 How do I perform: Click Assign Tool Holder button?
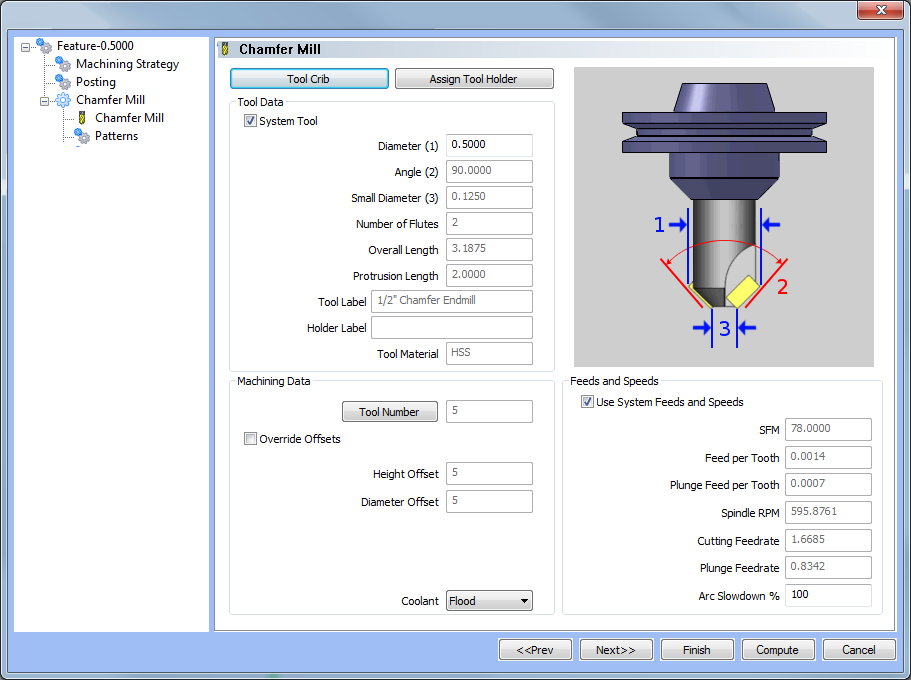point(474,79)
